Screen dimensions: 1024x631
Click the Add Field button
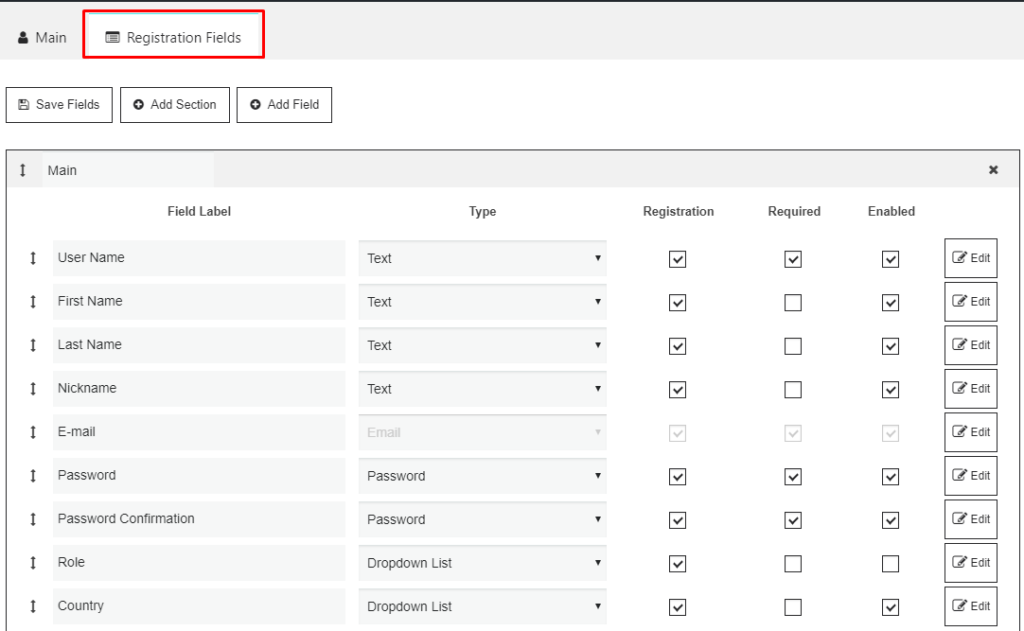[284, 105]
